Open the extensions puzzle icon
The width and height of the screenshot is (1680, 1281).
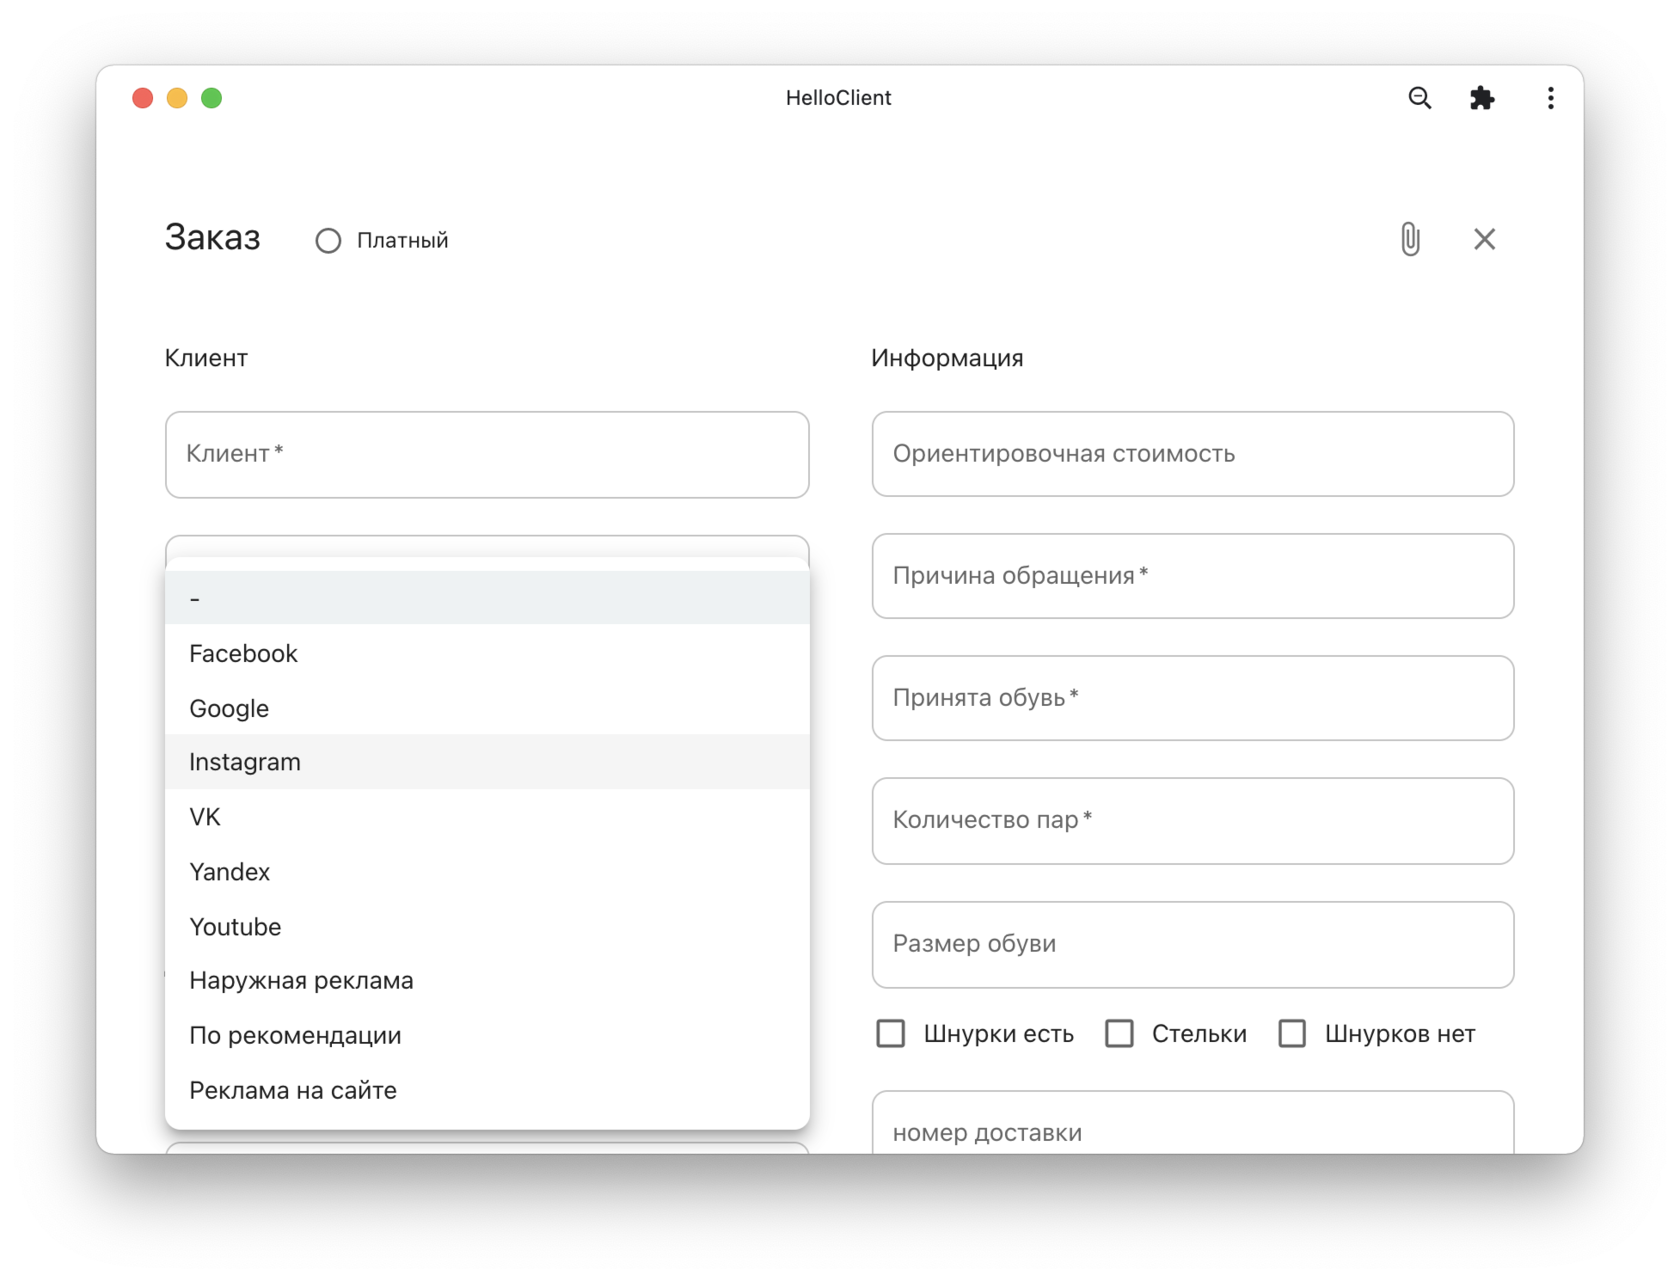(x=1482, y=98)
